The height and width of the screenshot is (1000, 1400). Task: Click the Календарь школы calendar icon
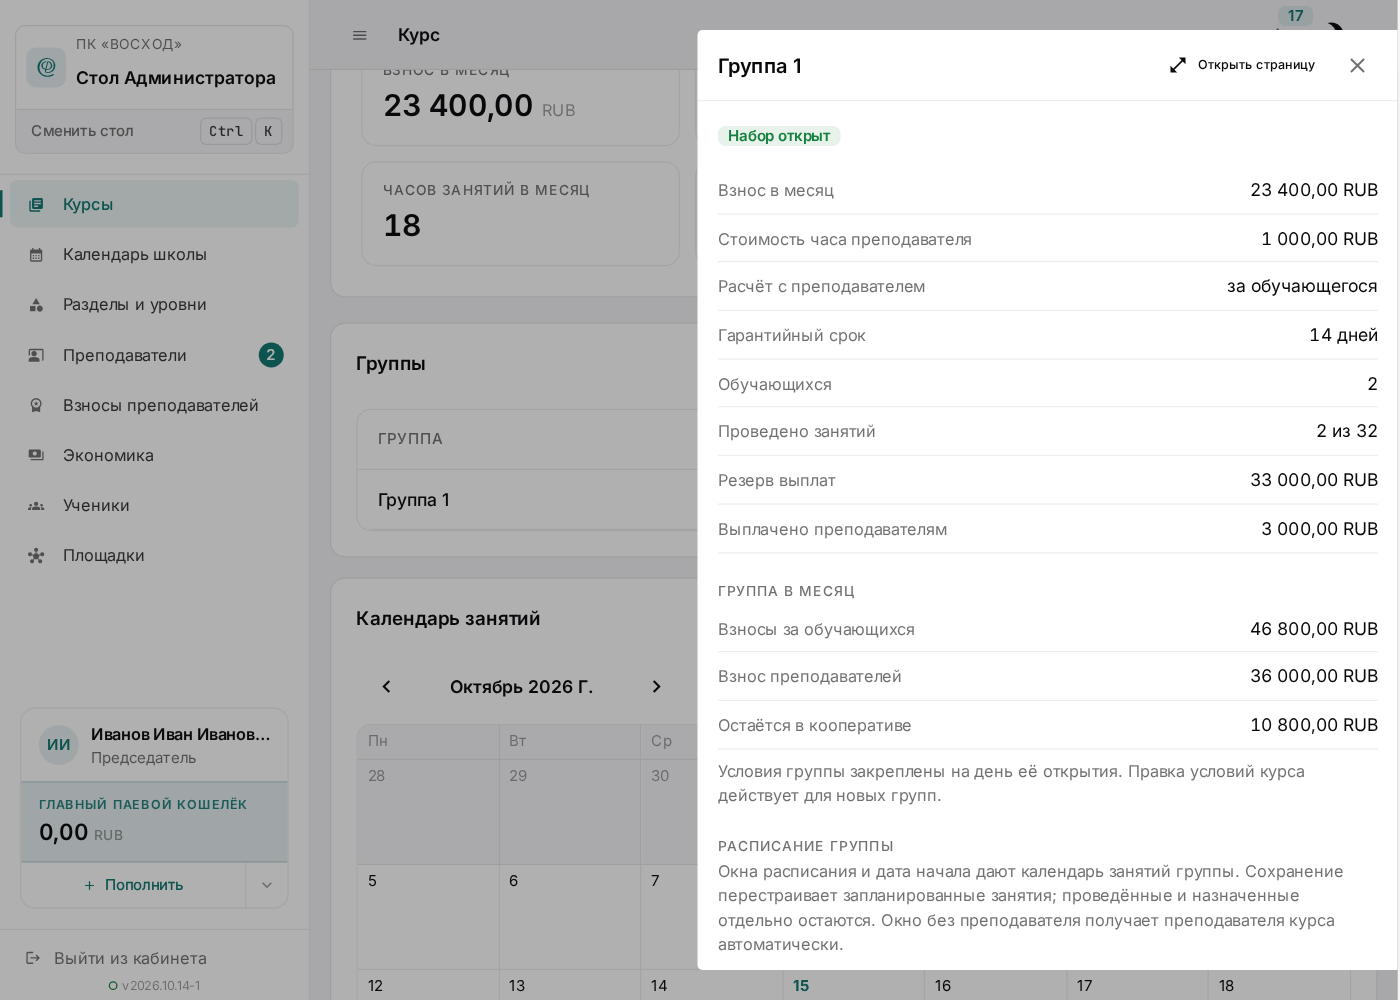36,255
